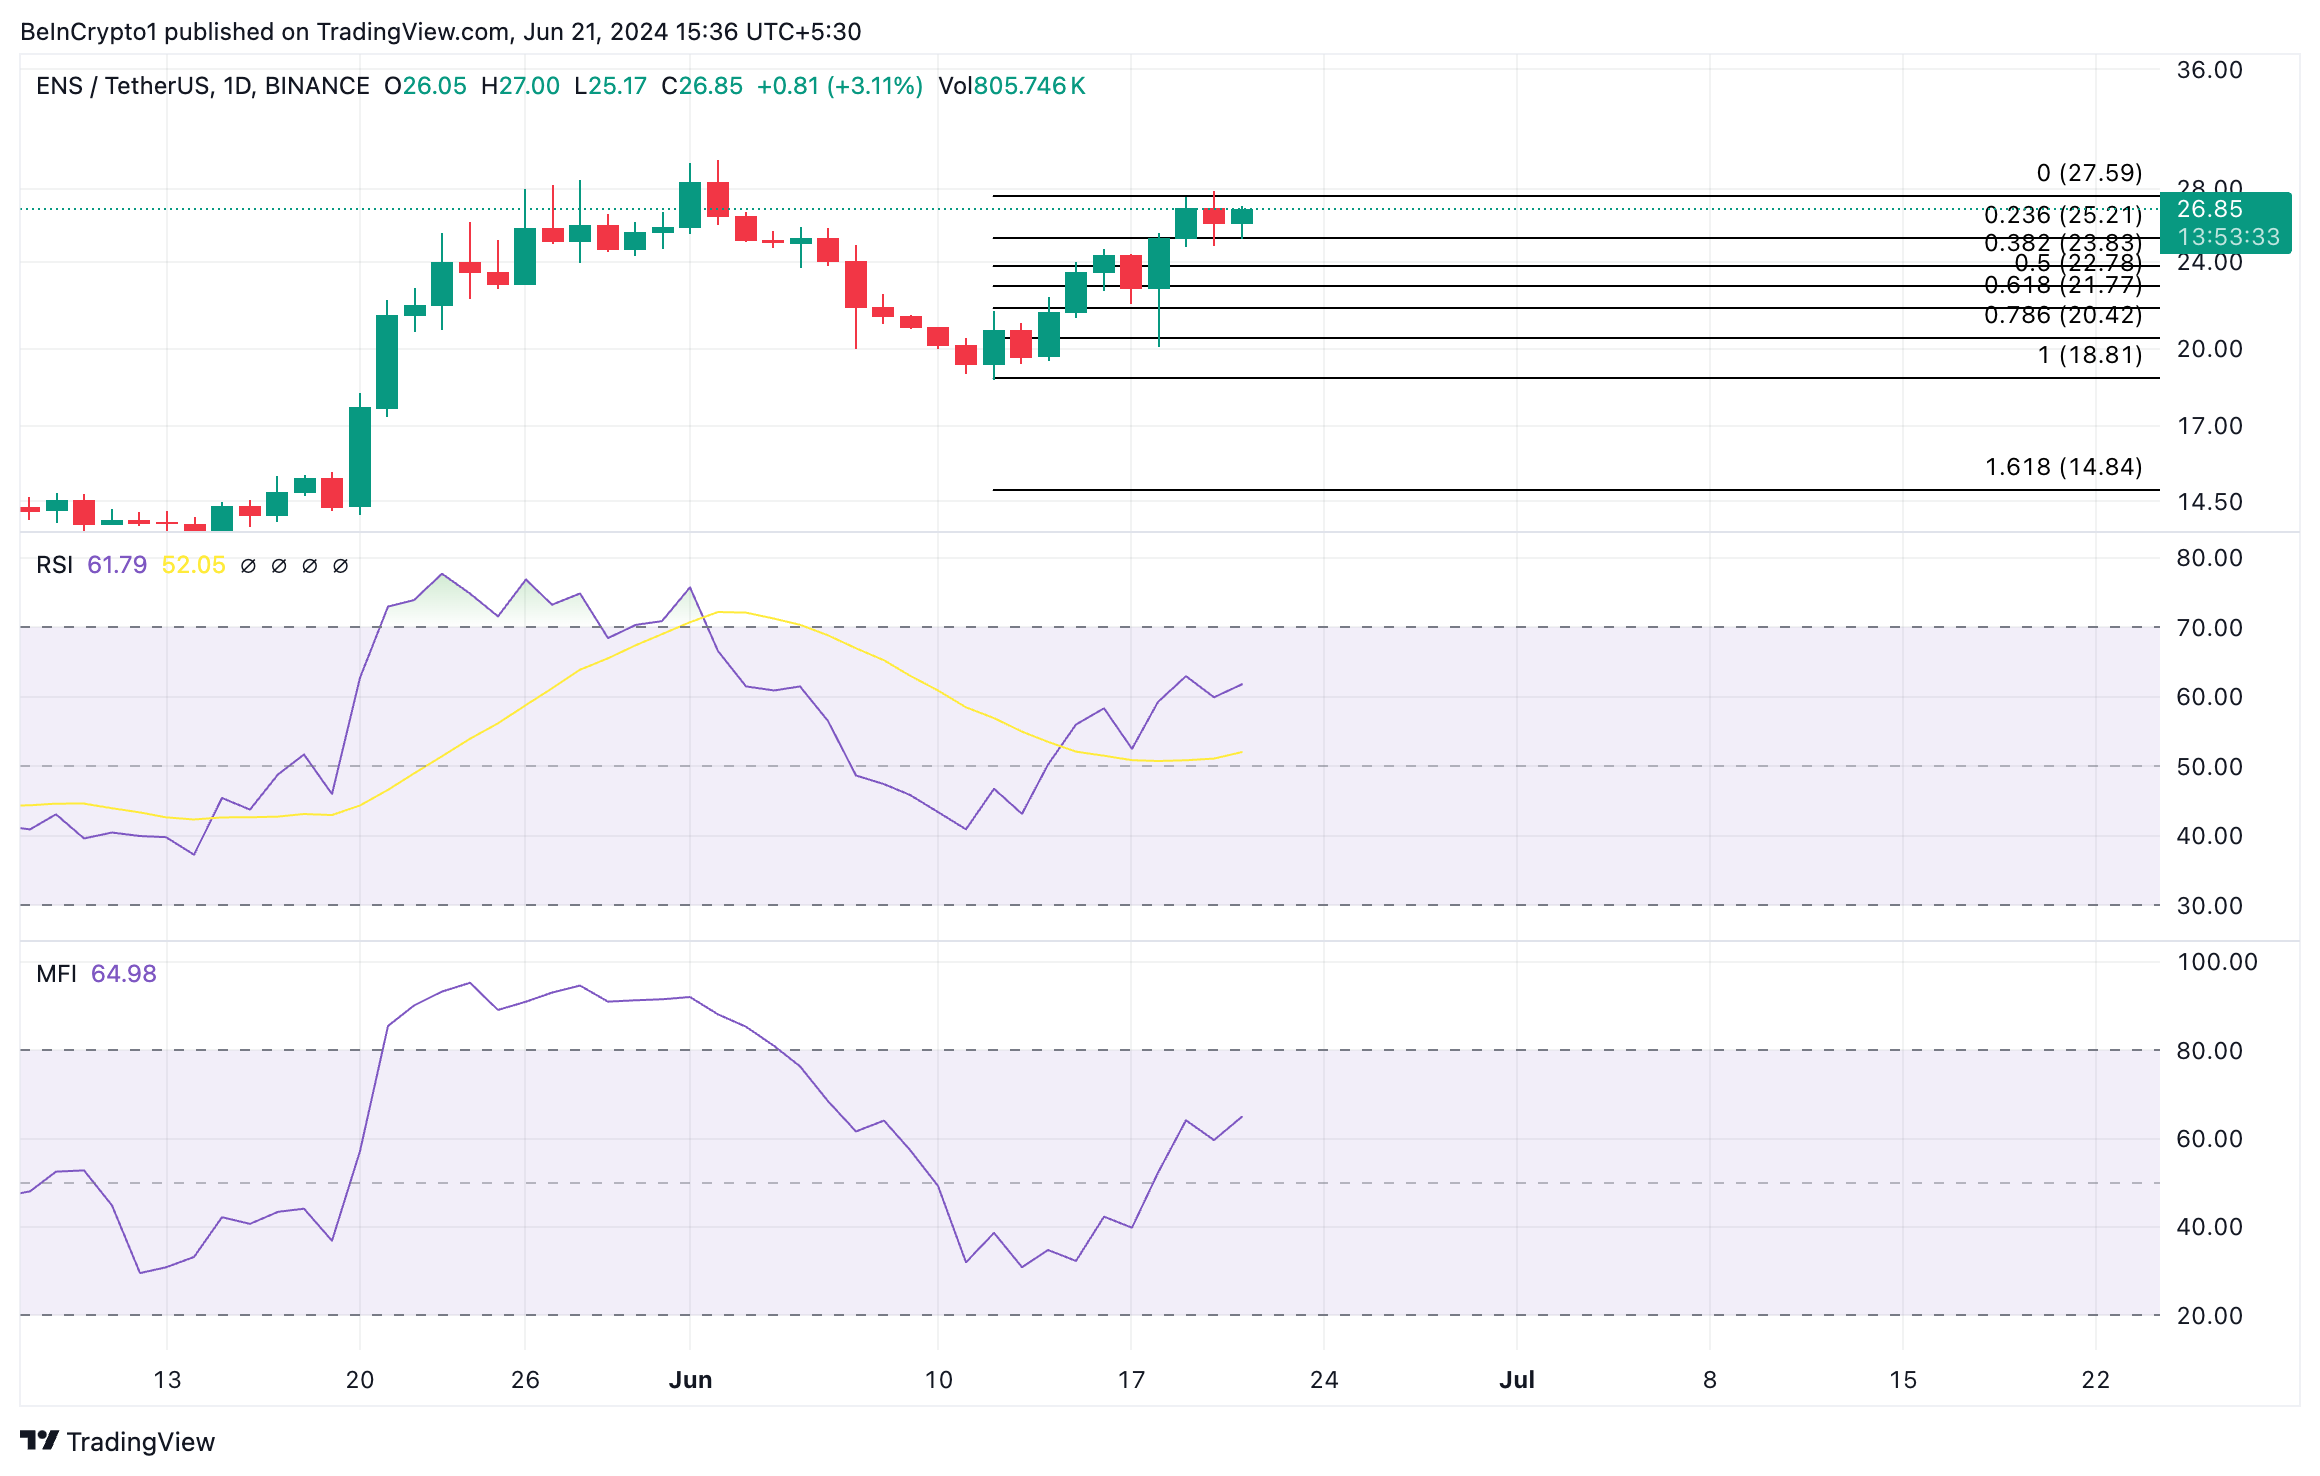Screen dimensions: 2320x1476
Task: Click the TradingView wordmark text at bottom
Action: pyautogui.click(x=140, y=1442)
